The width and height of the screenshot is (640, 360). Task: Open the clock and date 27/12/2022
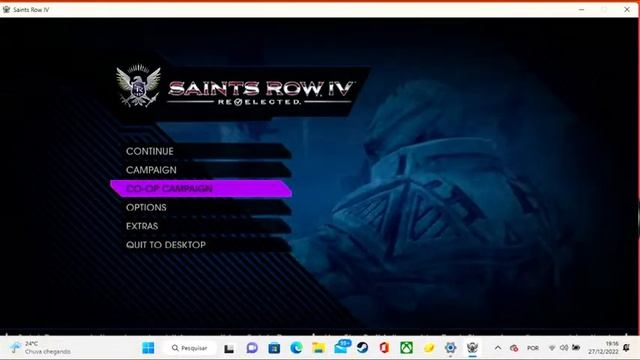(x=603, y=348)
